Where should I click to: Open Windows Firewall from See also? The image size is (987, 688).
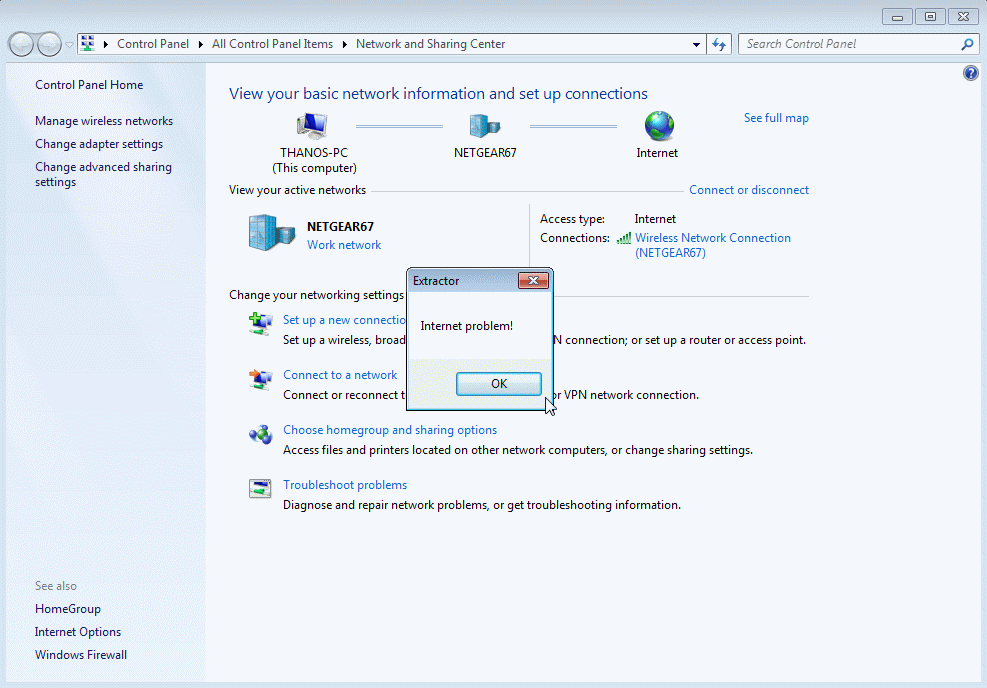click(x=81, y=655)
